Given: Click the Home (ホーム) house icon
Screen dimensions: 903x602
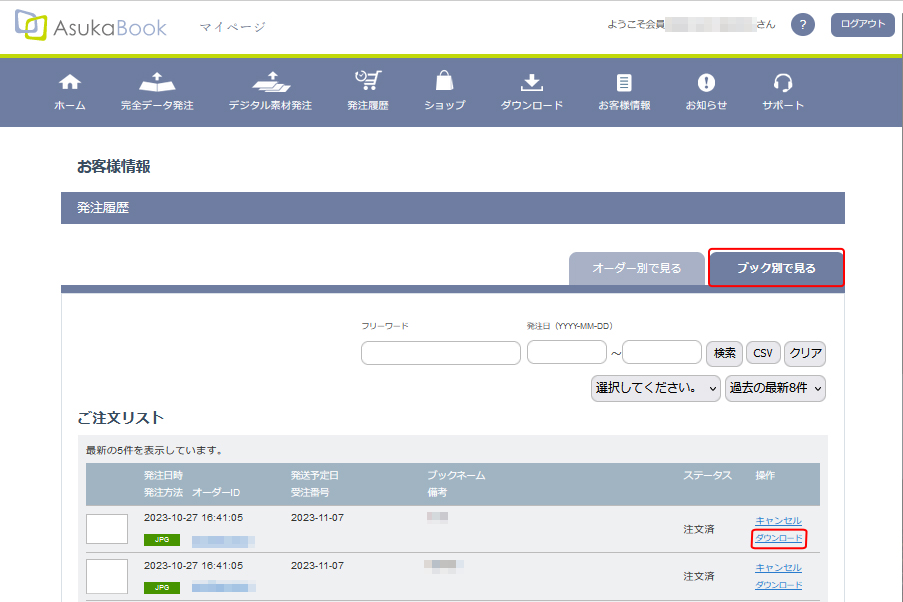Looking at the screenshot, I should [69, 83].
